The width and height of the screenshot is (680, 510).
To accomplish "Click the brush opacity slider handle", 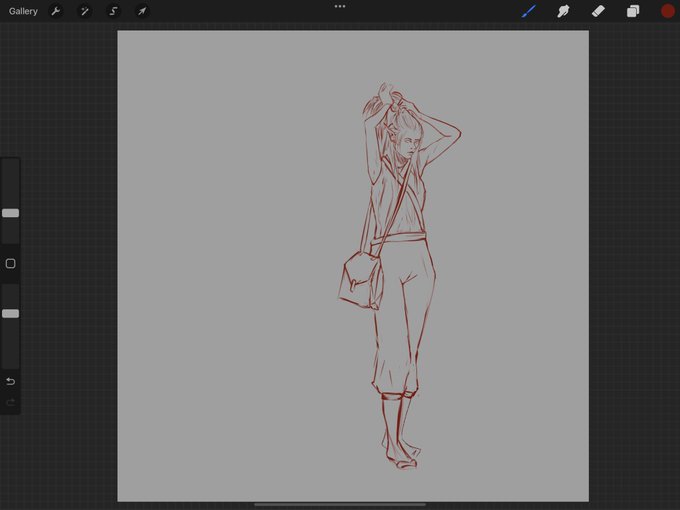I will pos(10,314).
